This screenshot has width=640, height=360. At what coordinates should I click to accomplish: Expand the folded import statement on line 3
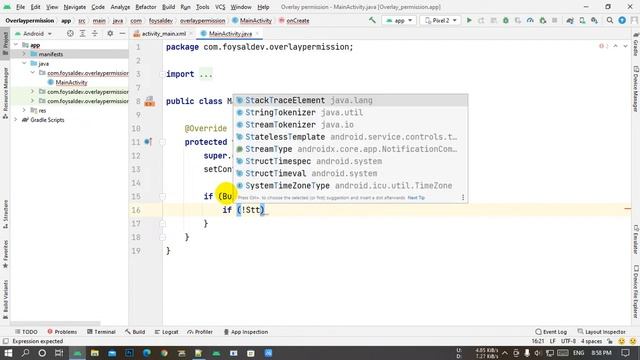162,74
